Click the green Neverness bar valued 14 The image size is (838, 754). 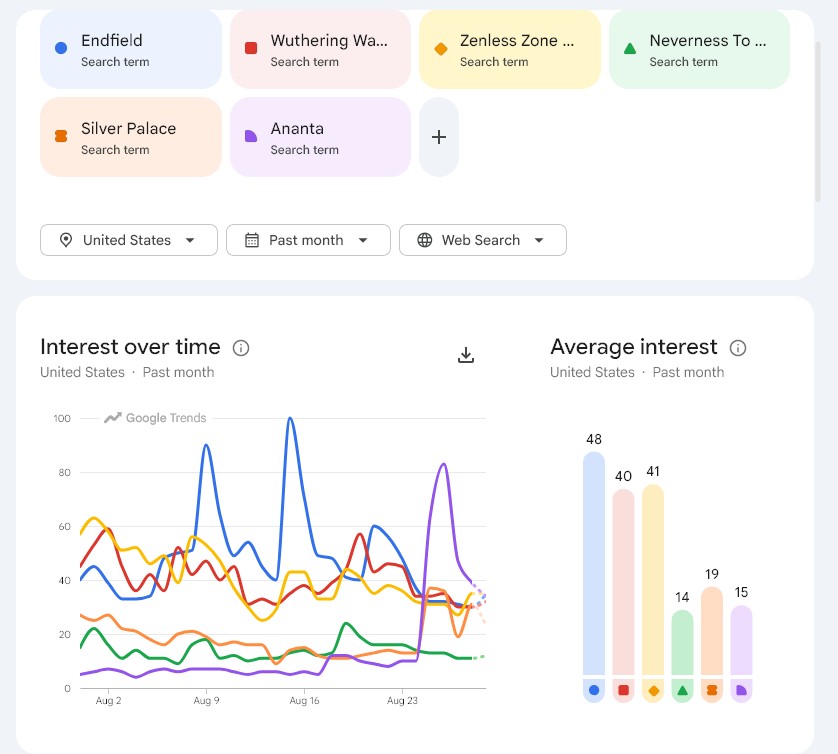682,642
